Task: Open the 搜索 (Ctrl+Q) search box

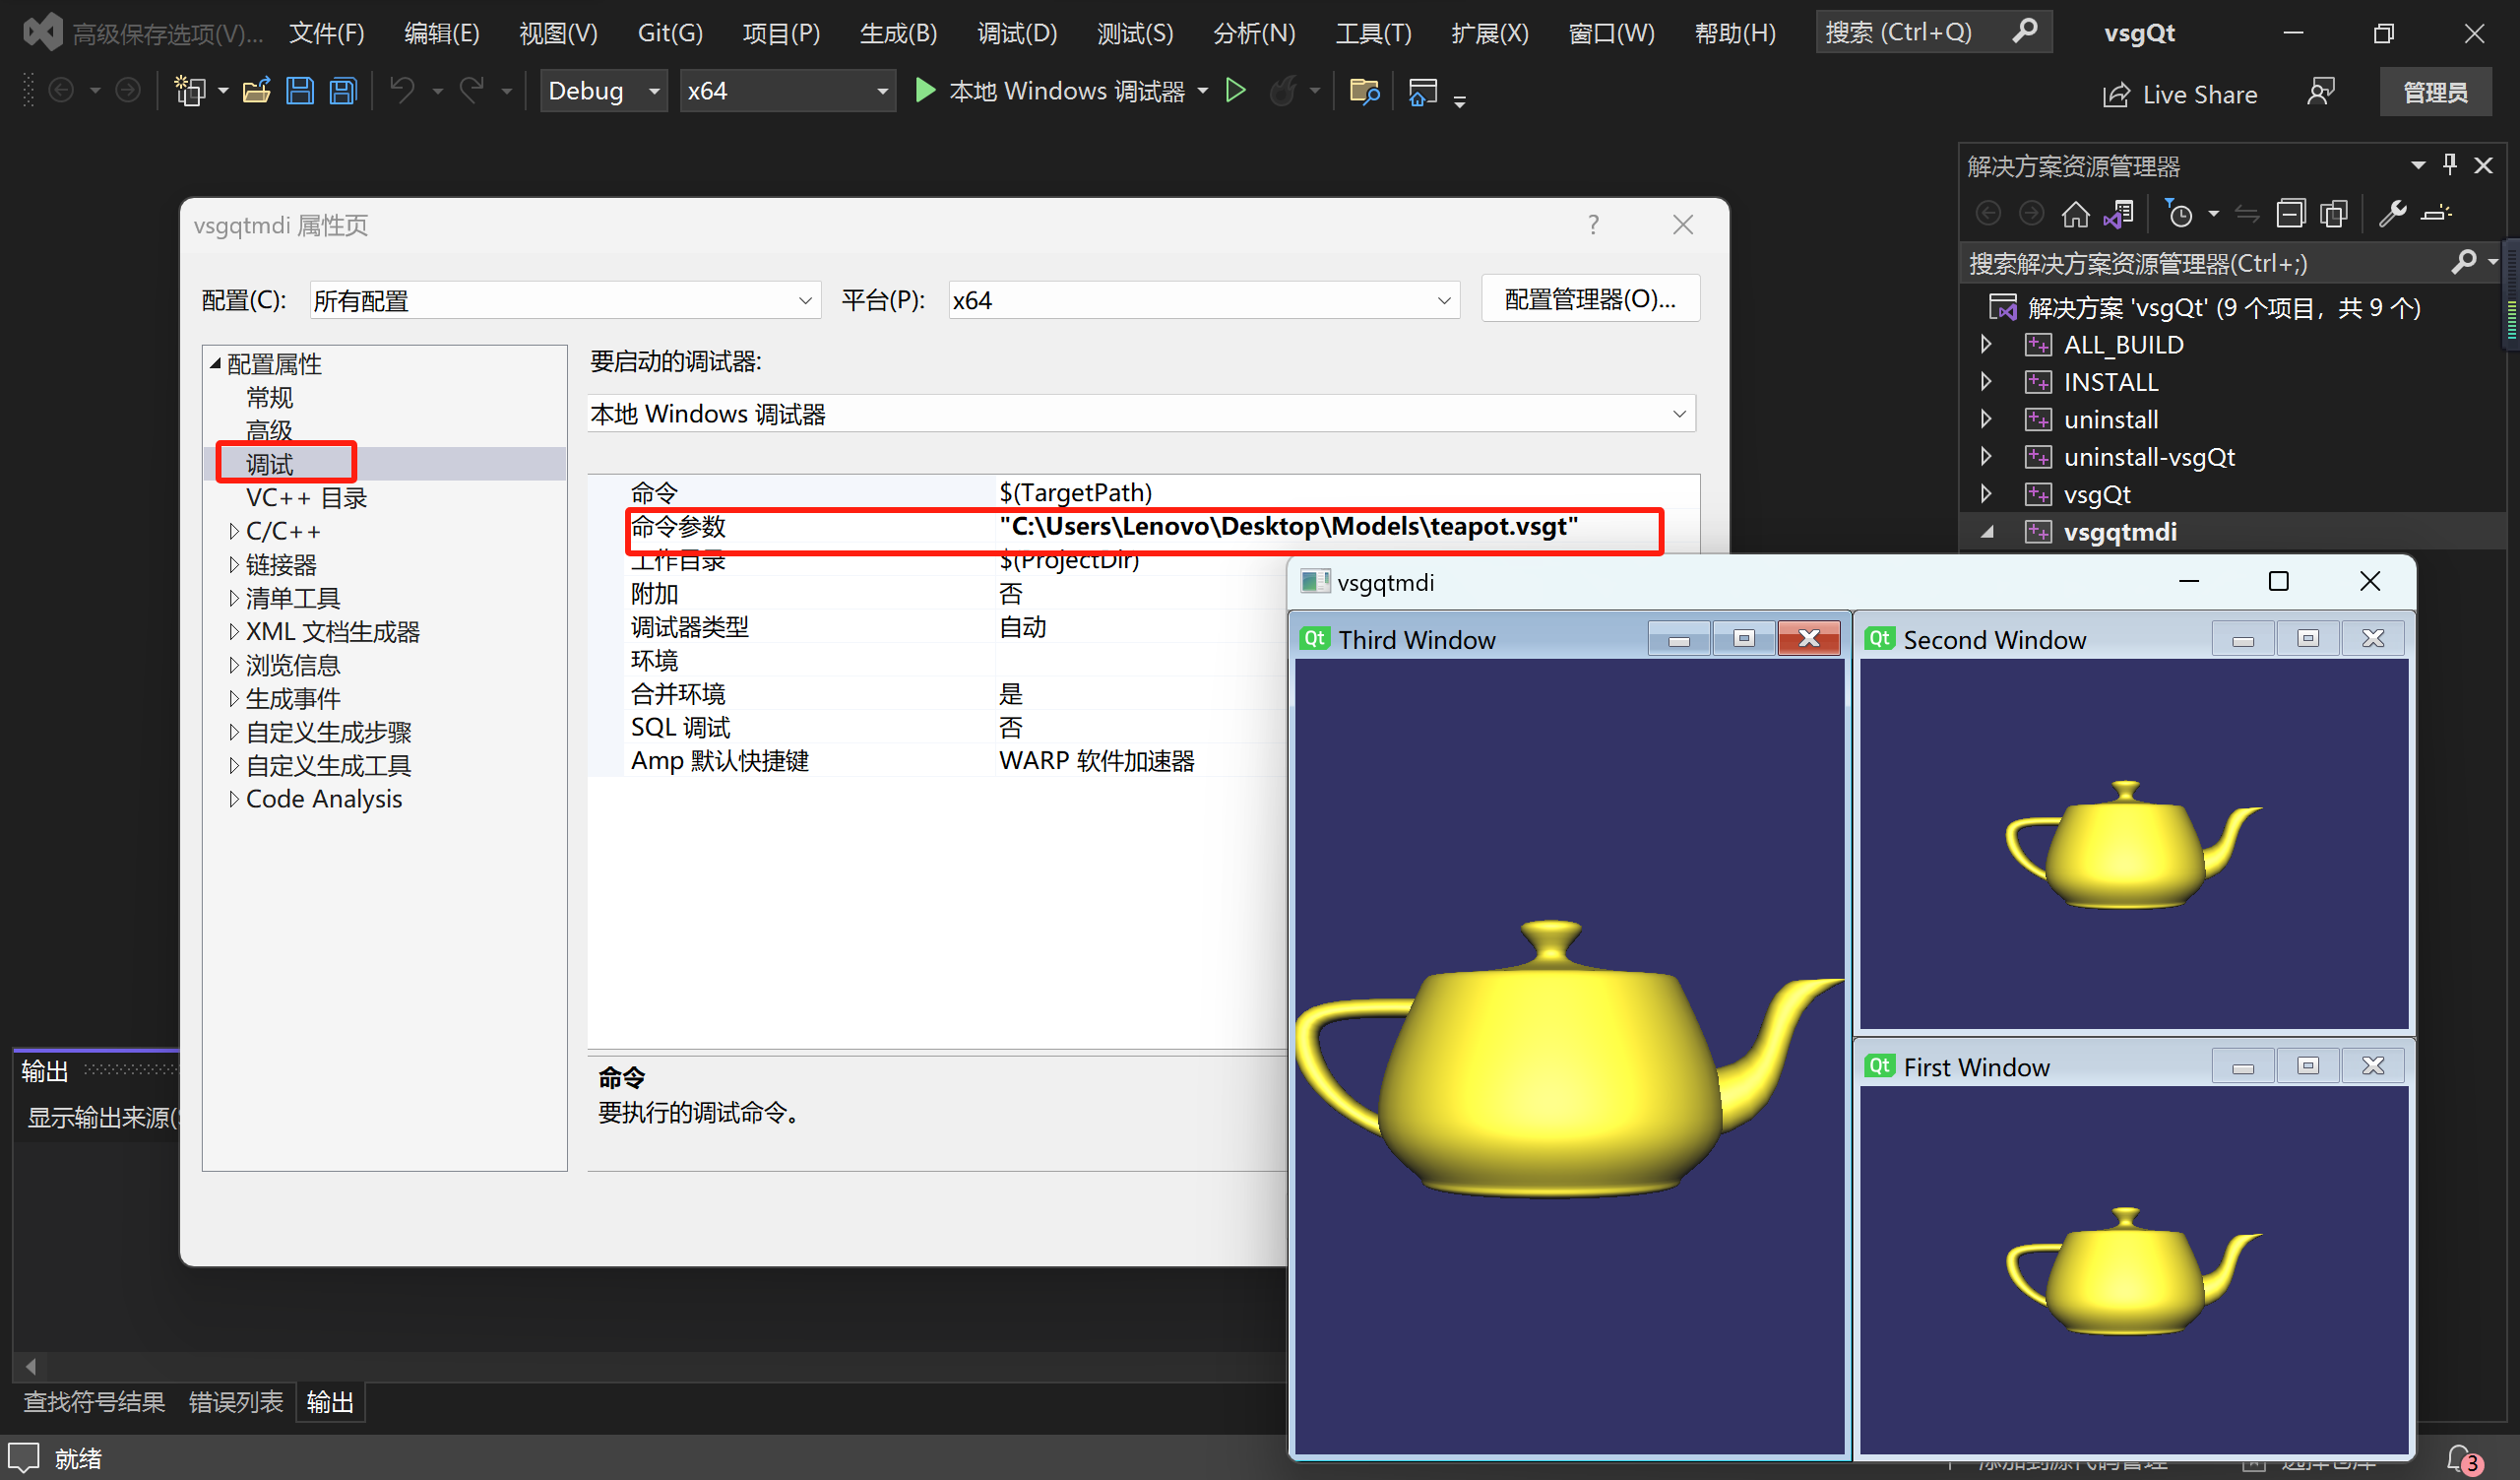Action: pyautogui.click(x=1930, y=31)
